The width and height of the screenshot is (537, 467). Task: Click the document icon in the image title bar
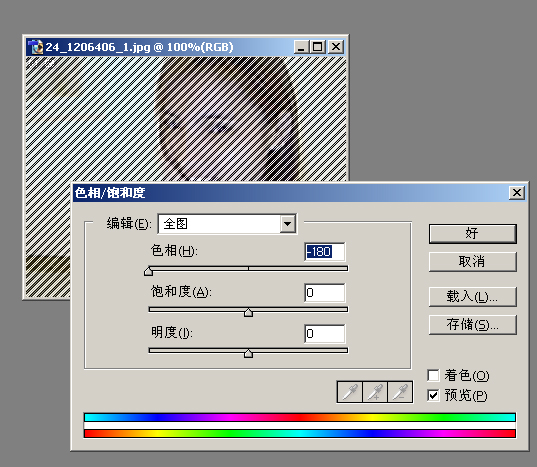point(36,47)
